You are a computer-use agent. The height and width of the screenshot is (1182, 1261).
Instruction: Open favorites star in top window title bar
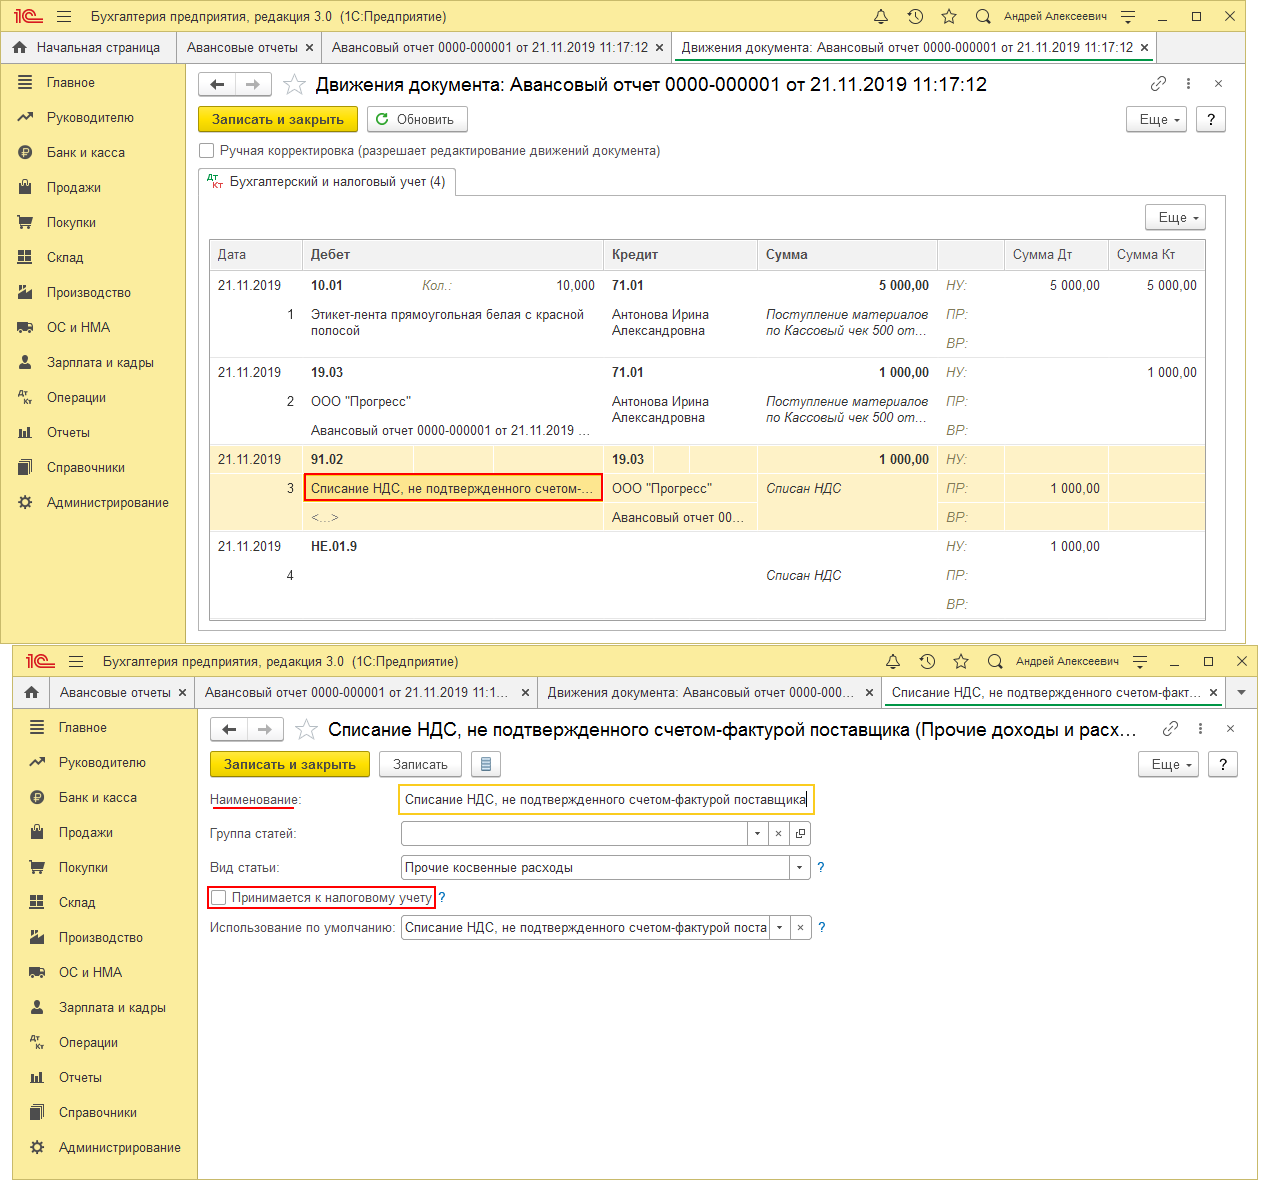949,16
